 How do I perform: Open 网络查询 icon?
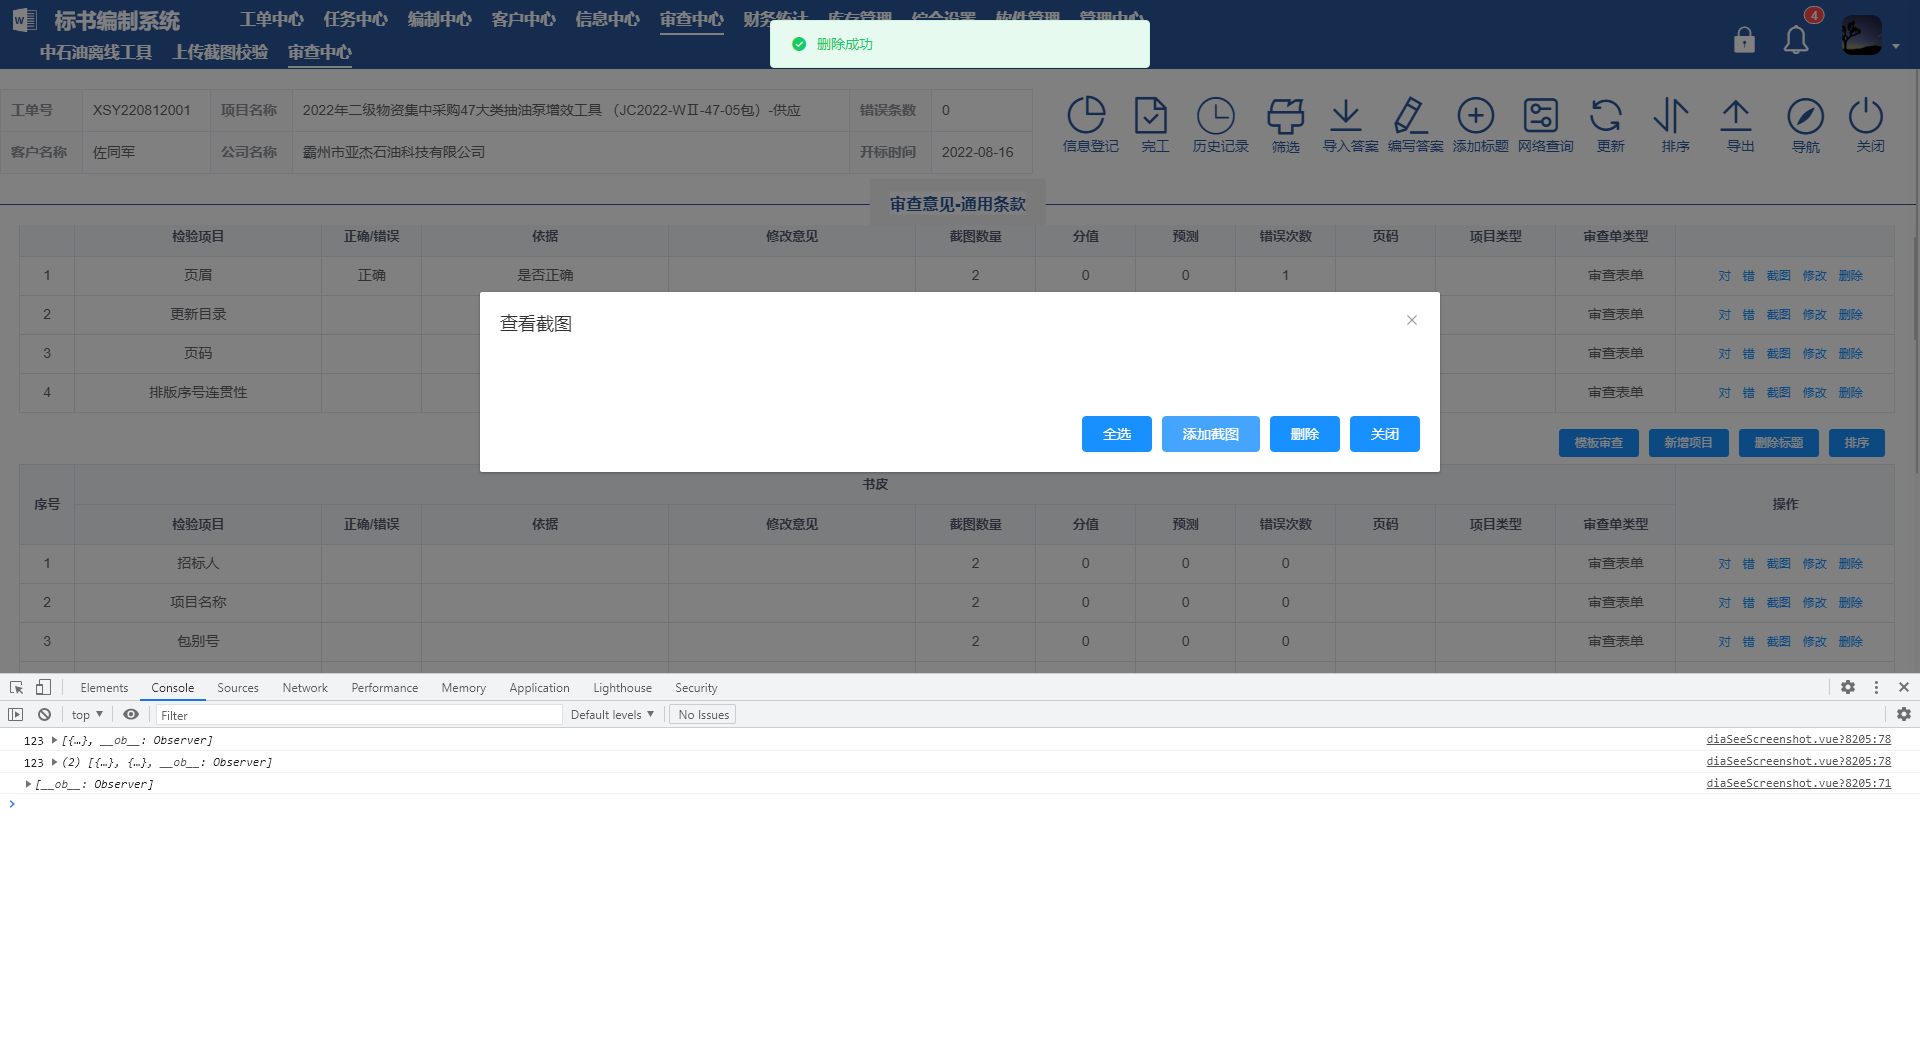pyautogui.click(x=1541, y=116)
